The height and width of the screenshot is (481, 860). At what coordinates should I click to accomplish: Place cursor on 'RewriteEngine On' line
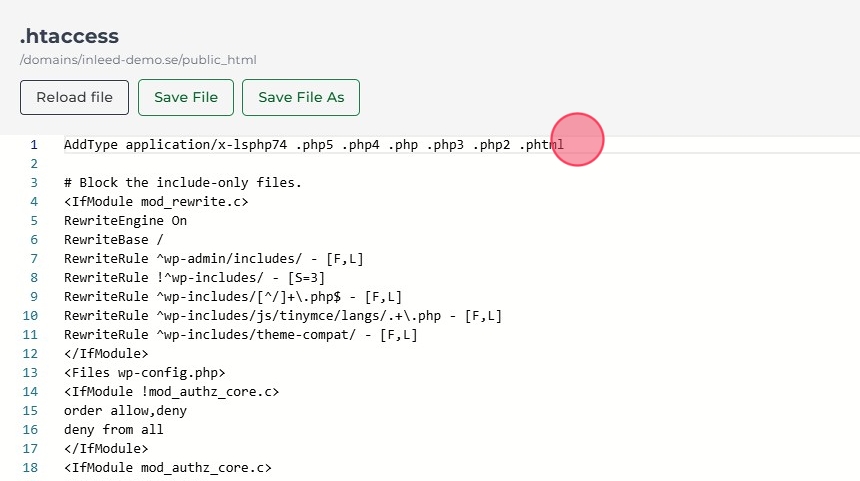pyautogui.click(x=125, y=221)
